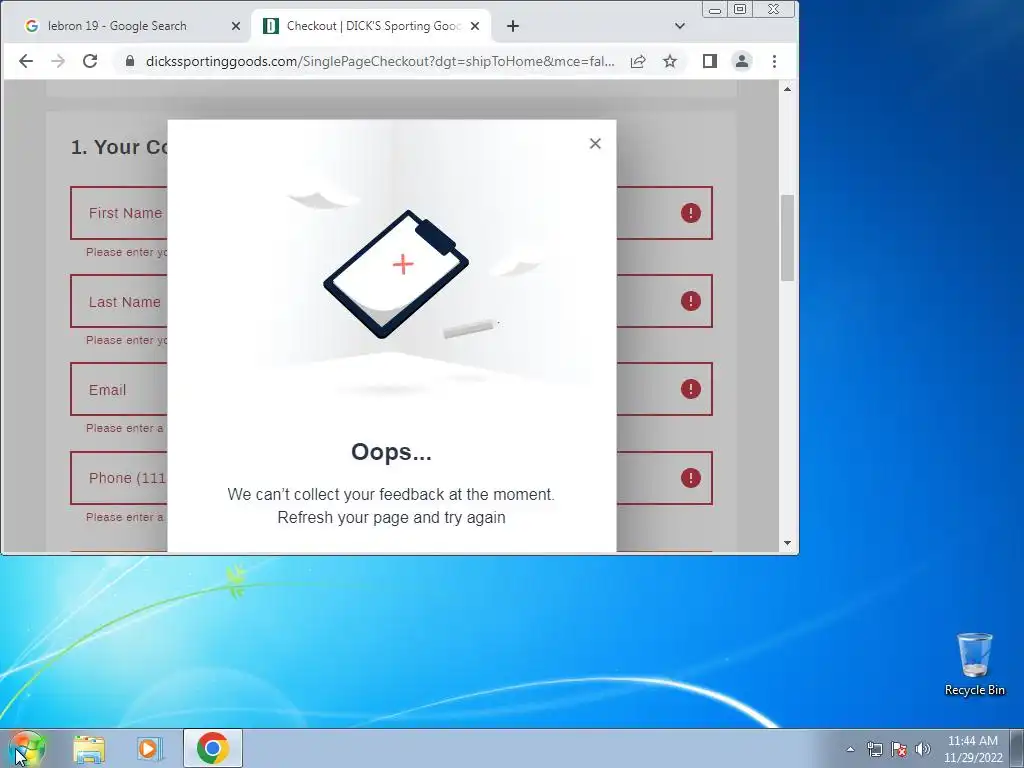Open a new browser tab
Image resolution: width=1024 pixels, height=768 pixels.
[513, 26]
